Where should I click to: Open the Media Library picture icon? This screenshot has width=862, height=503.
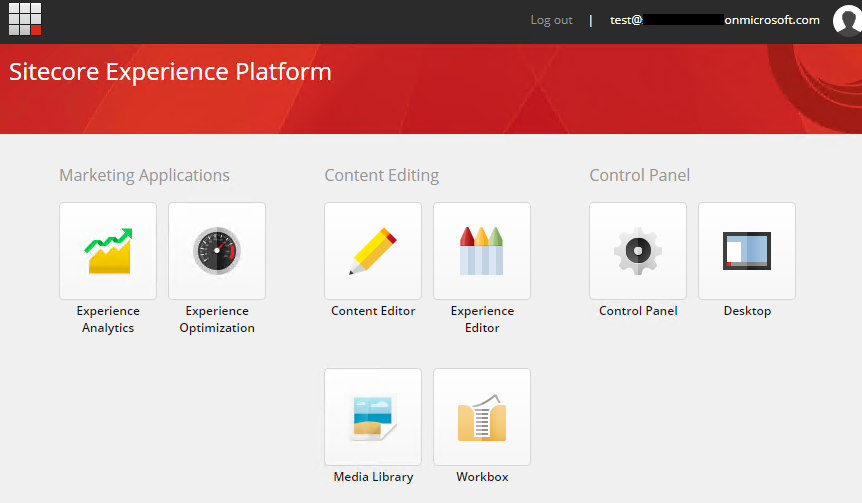click(x=373, y=417)
